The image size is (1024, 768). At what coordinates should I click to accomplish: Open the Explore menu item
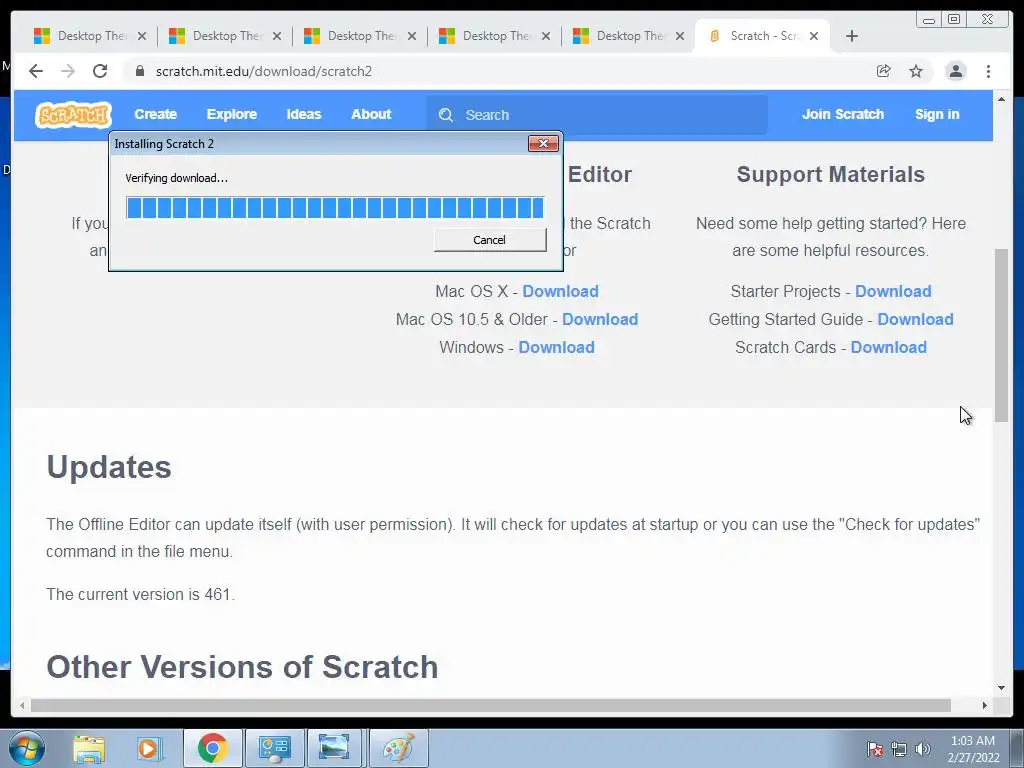pyautogui.click(x=232, y=114)
